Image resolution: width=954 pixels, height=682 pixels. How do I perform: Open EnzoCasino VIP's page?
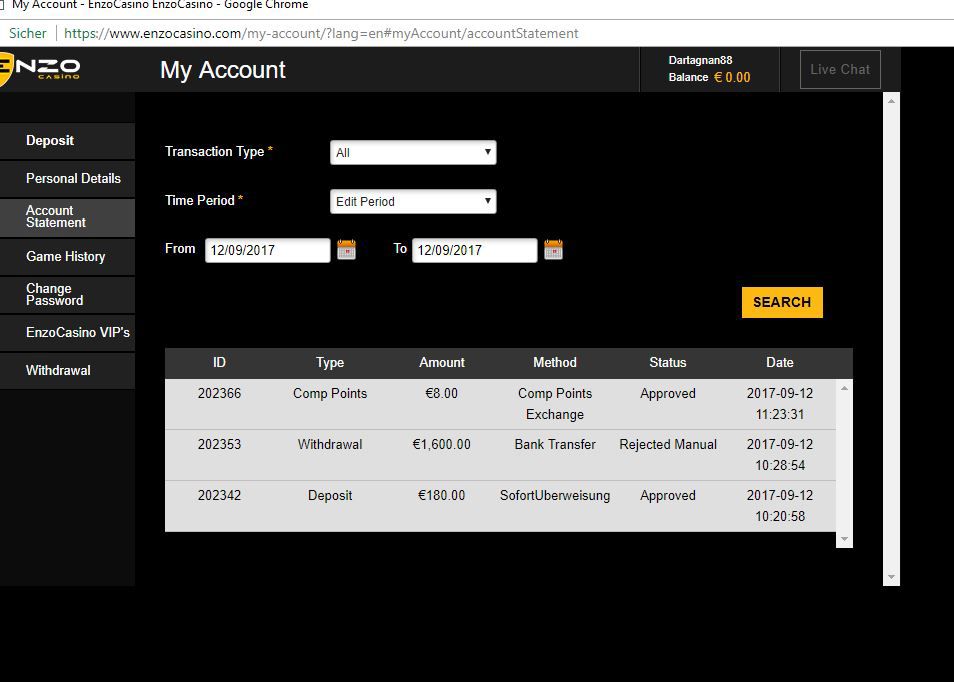(x=67, y=333)
